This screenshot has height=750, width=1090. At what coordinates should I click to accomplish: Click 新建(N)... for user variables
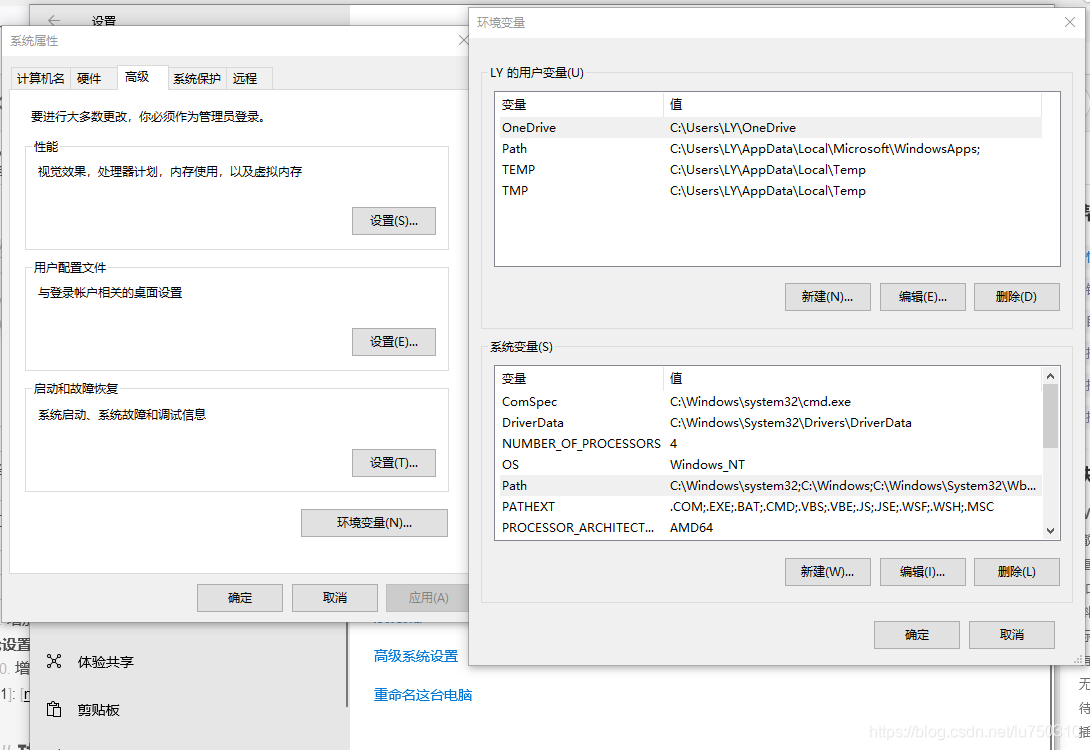[x=827, y=297]
